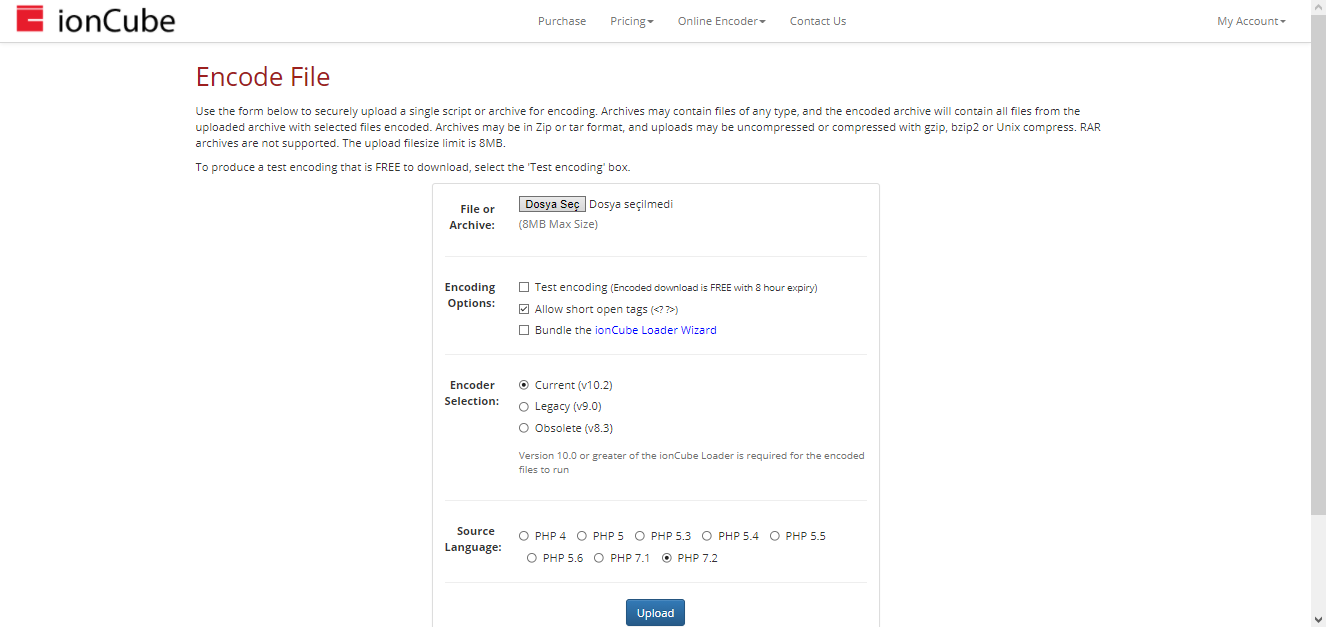This screenshot has width=1326, height=627.
Task: Open the ionCube Loader Wizard link
Action: 655,330
